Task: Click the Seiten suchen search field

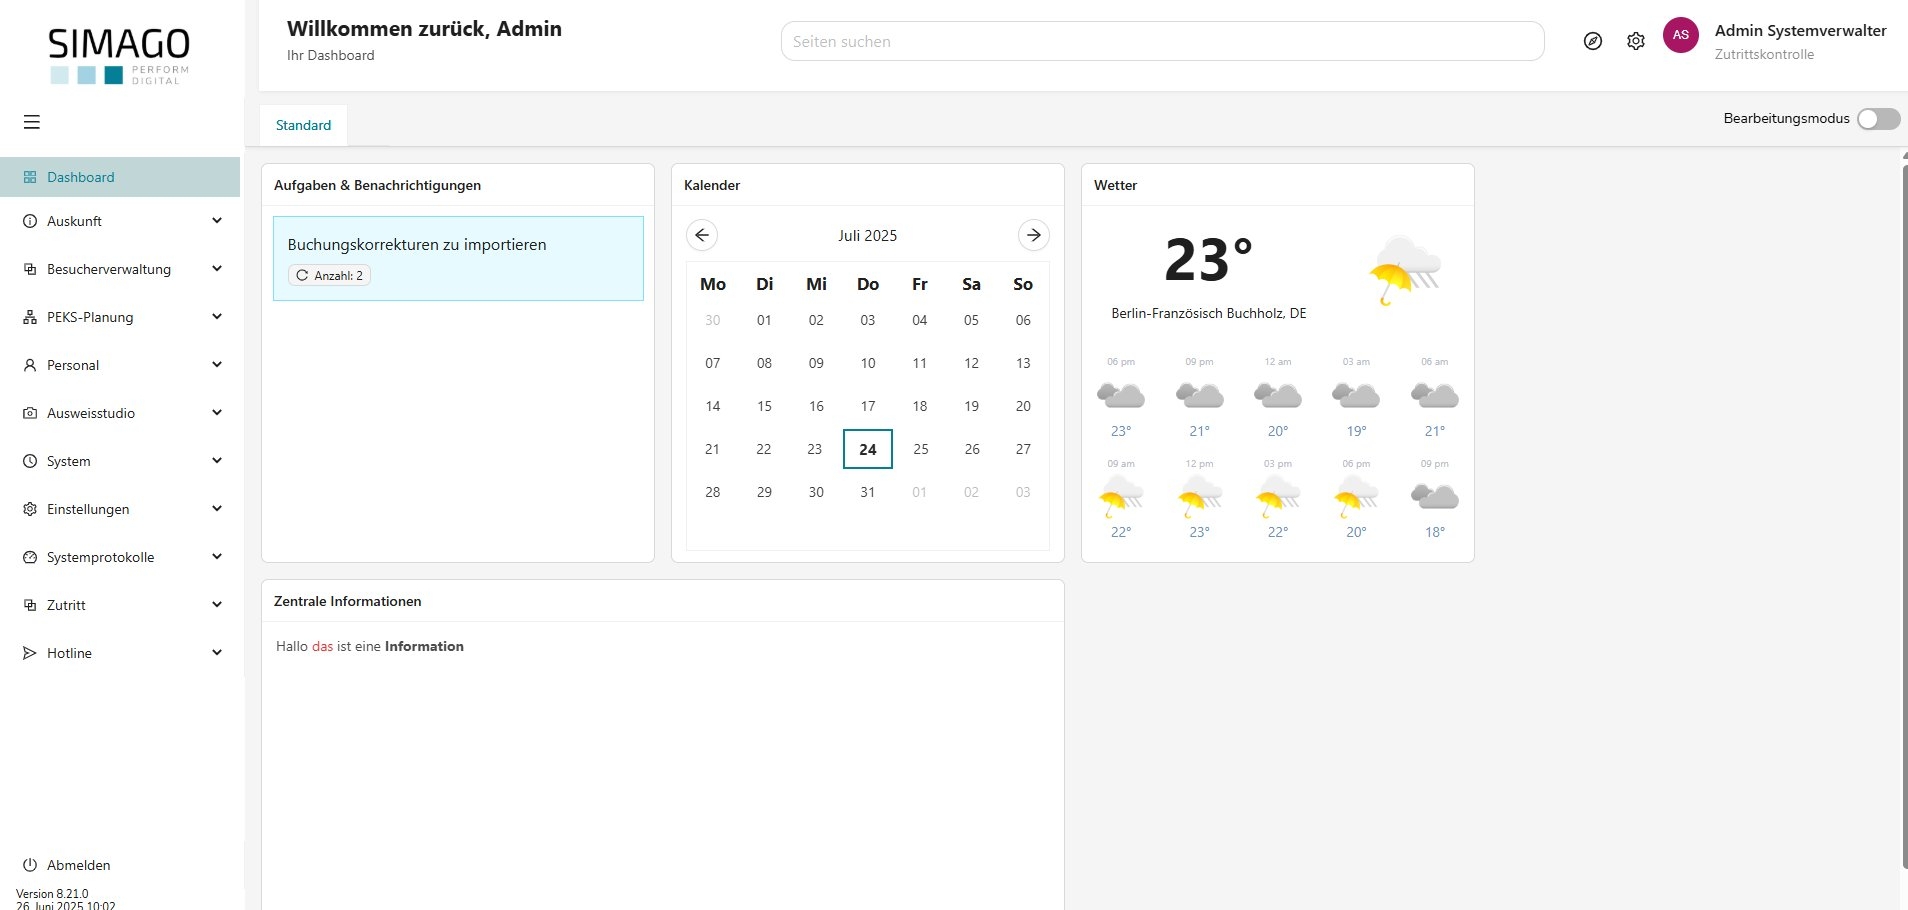Action: click(x=1162, y=41)
